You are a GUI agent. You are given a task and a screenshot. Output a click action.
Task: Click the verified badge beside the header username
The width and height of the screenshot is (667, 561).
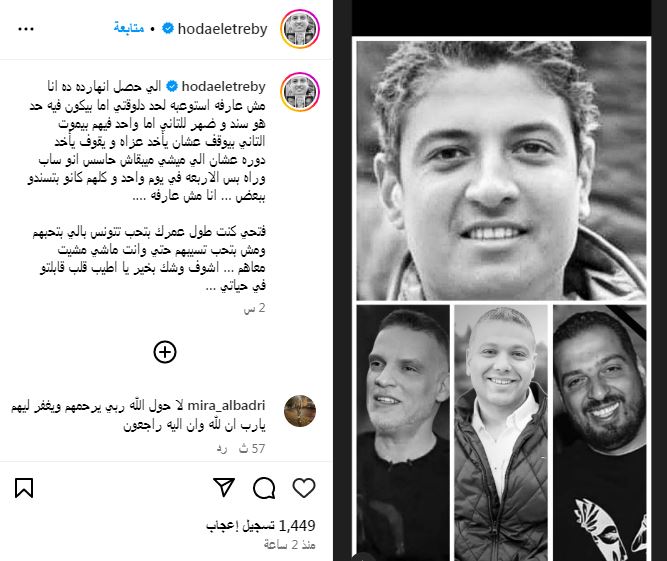(x=168, y=28)
